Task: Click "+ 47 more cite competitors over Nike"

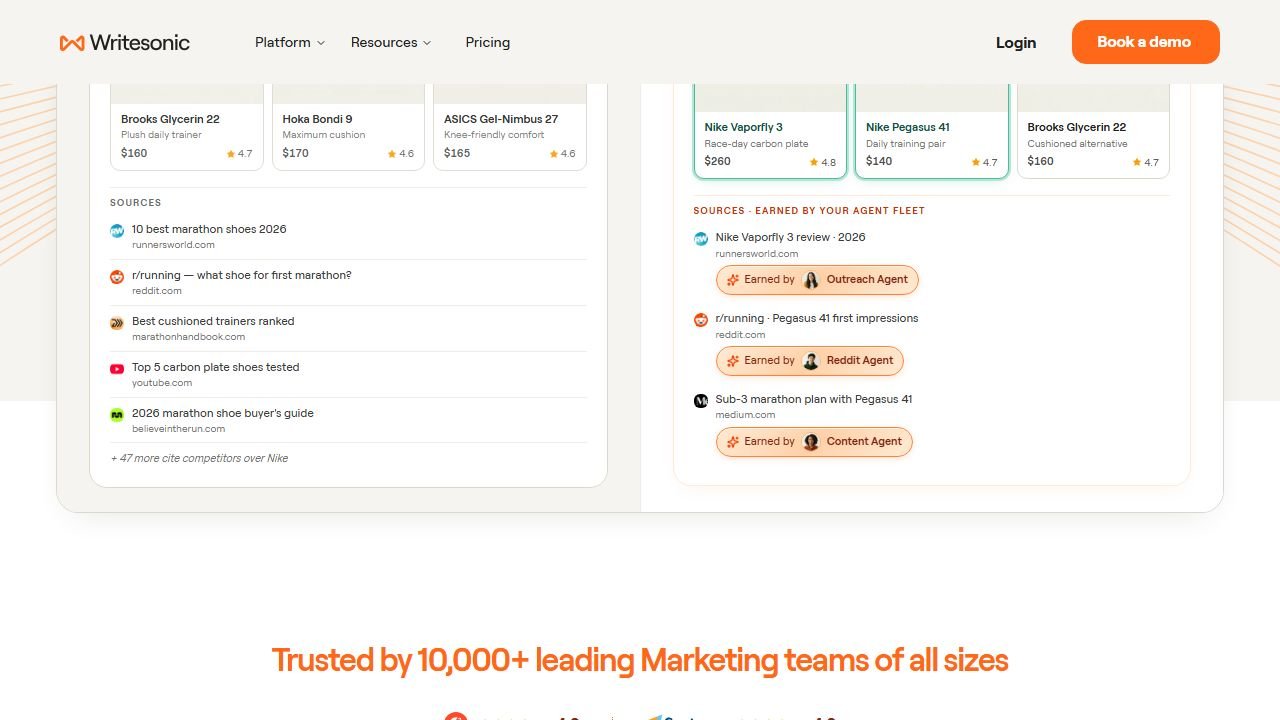Action: (x=199, y=458)
